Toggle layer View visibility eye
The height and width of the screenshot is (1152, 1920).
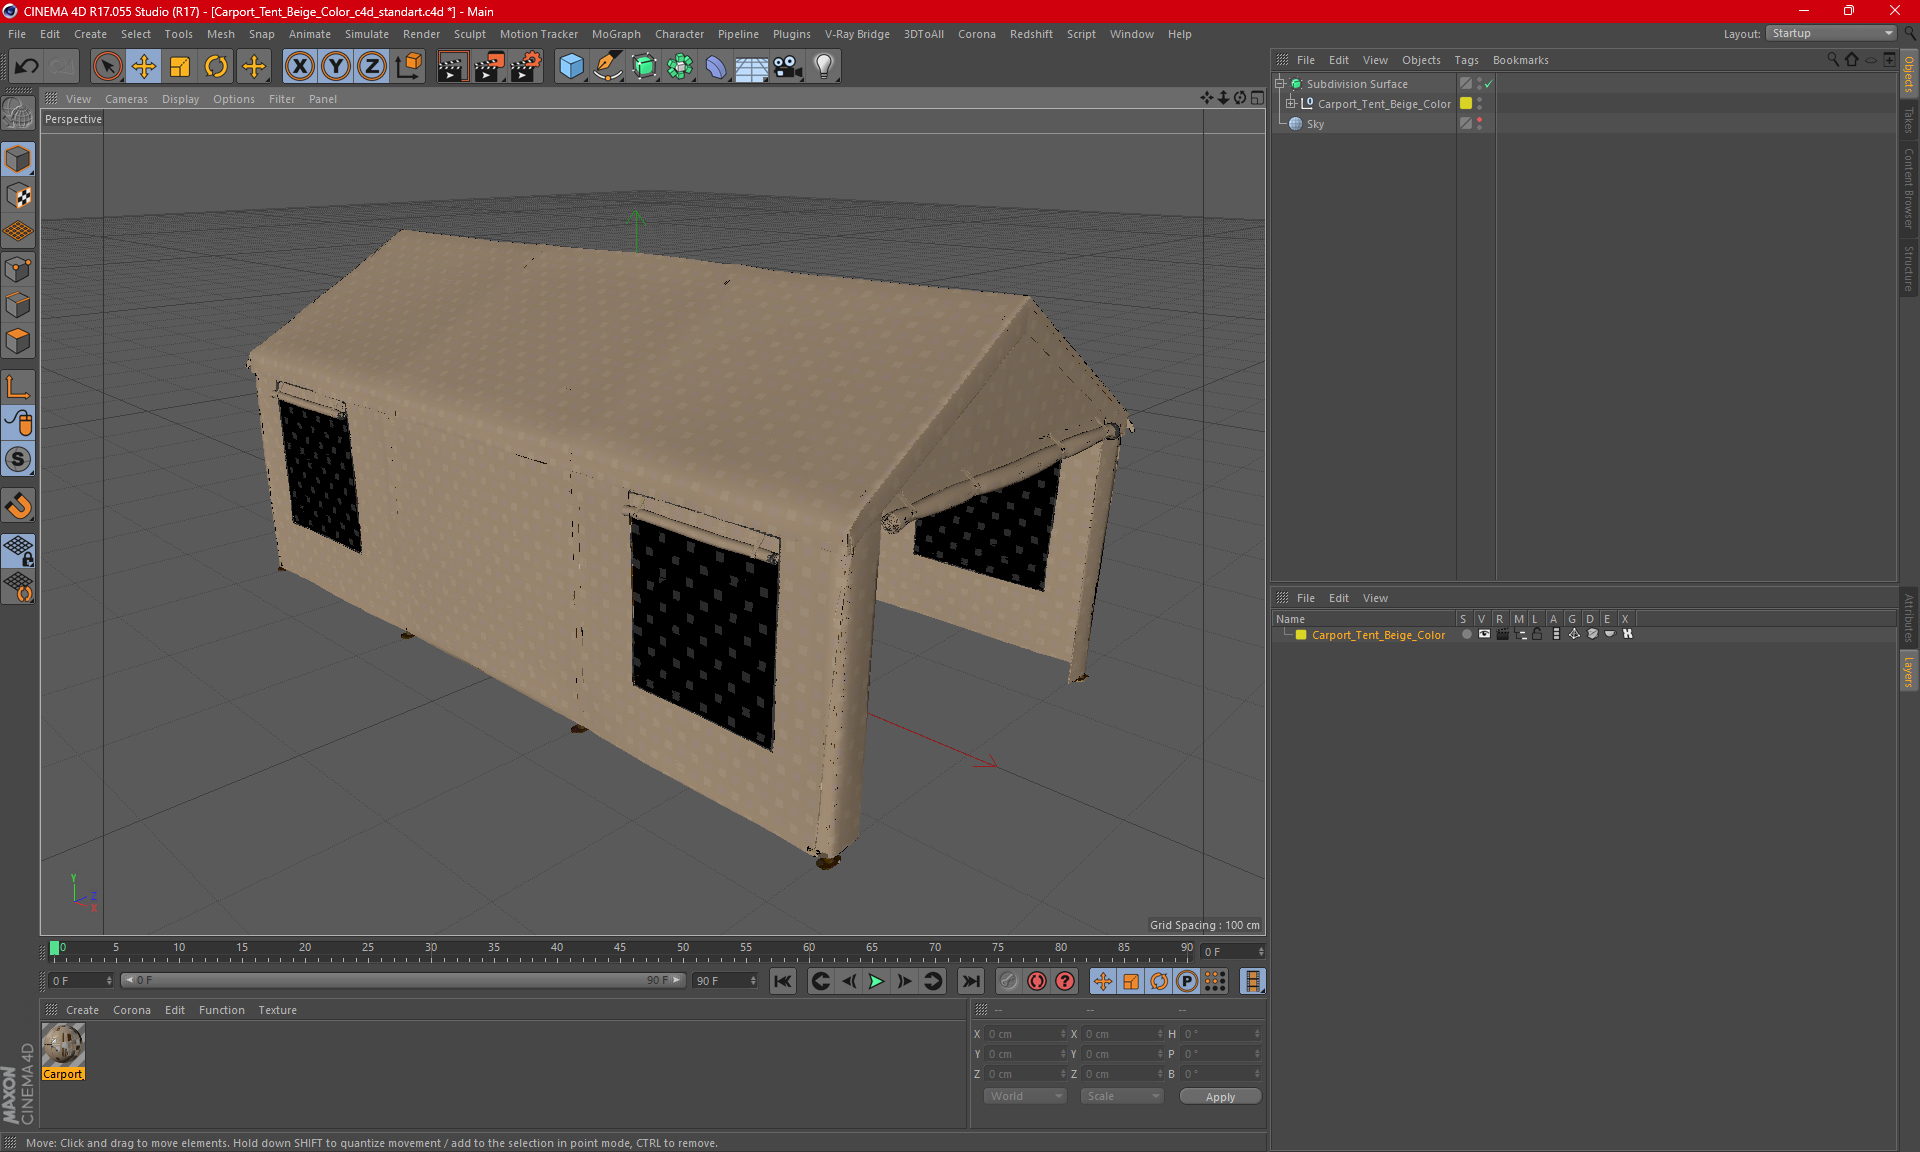(1484, 634)
